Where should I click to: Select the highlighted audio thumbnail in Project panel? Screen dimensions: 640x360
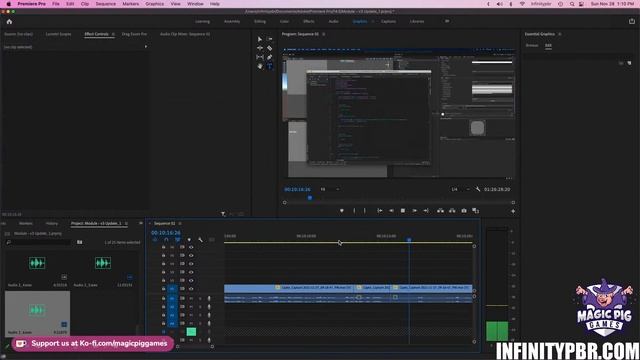[37, 310]
